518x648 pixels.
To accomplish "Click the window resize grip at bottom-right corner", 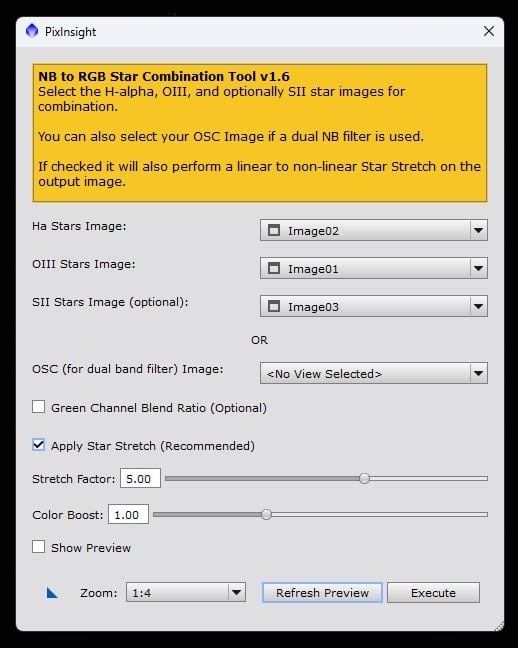I will 499,626.
